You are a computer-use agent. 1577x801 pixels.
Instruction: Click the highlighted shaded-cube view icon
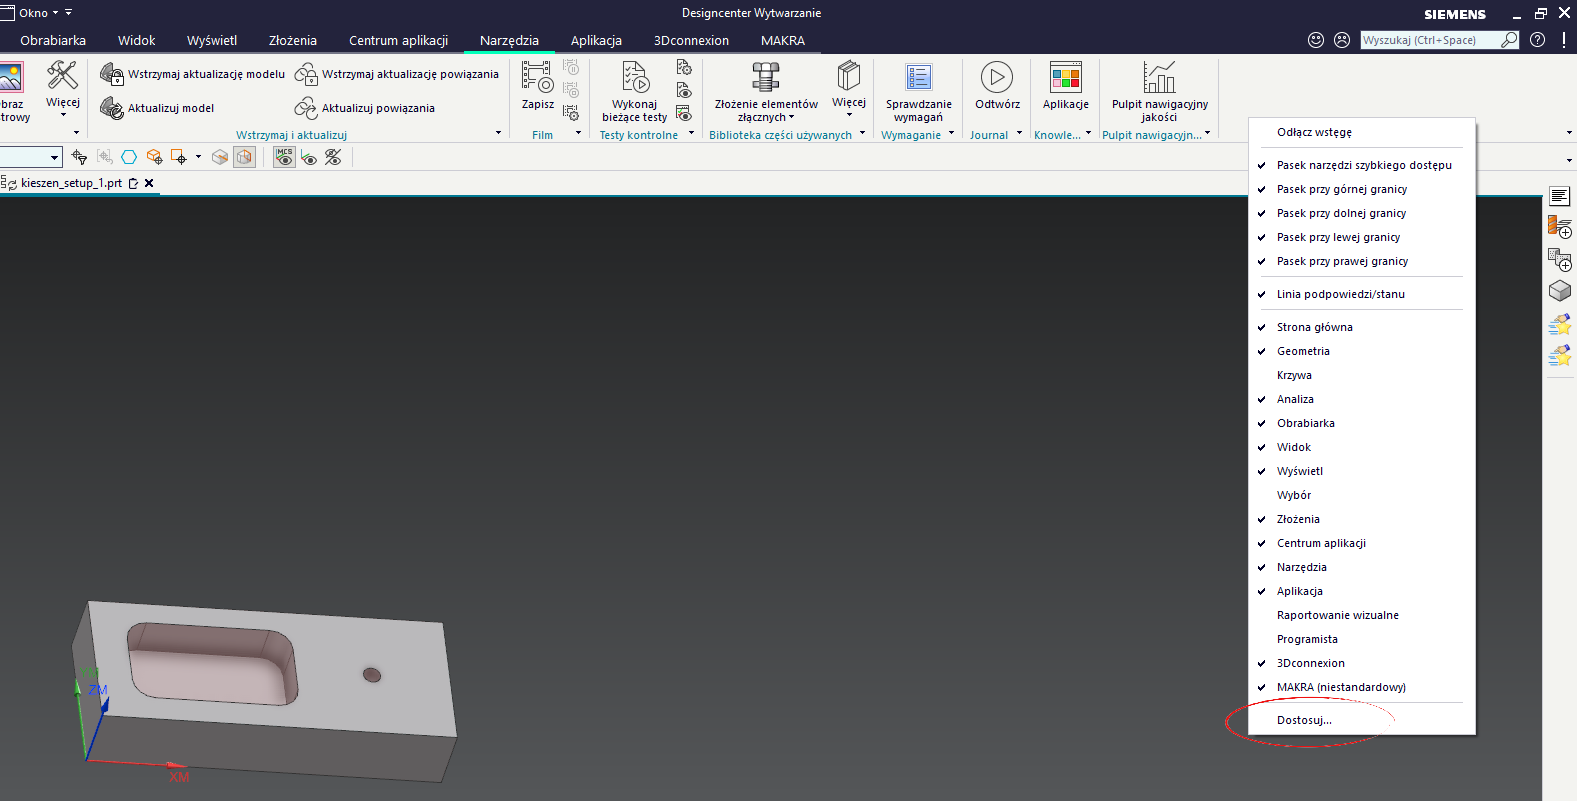click(244, 157)
